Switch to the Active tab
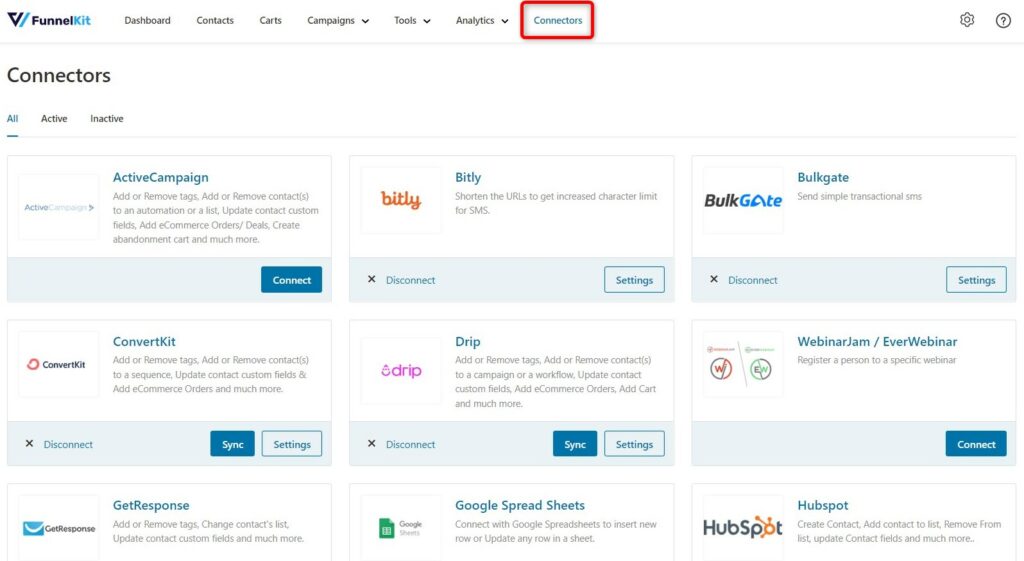 54,119
